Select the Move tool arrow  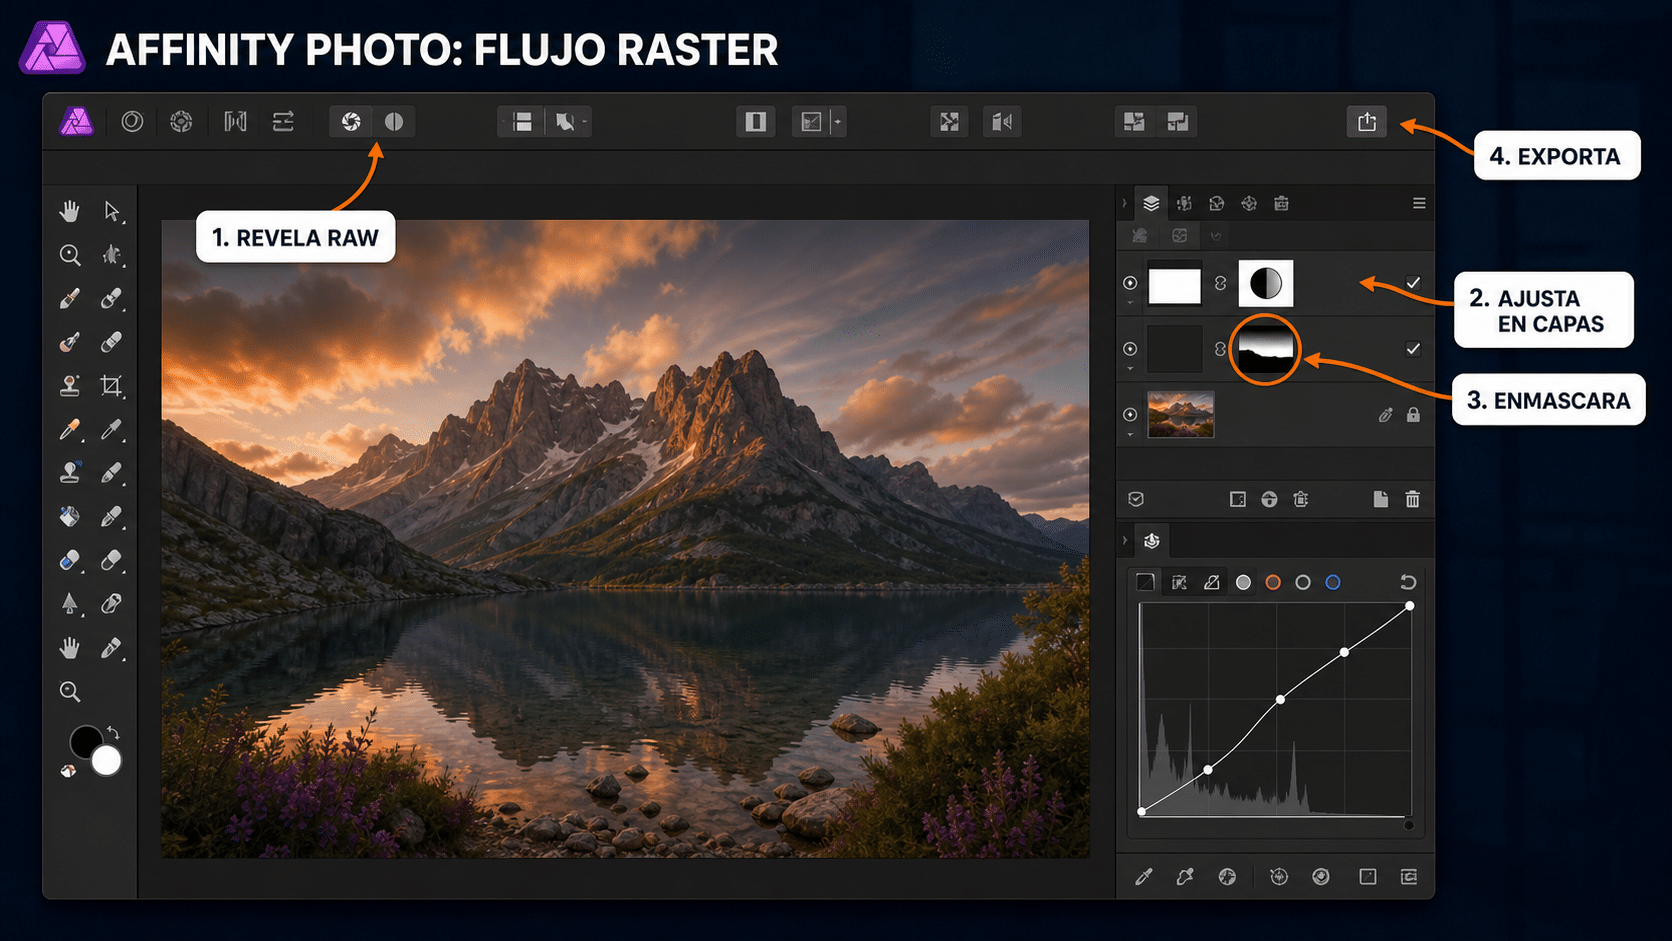(x=112, y=211)
